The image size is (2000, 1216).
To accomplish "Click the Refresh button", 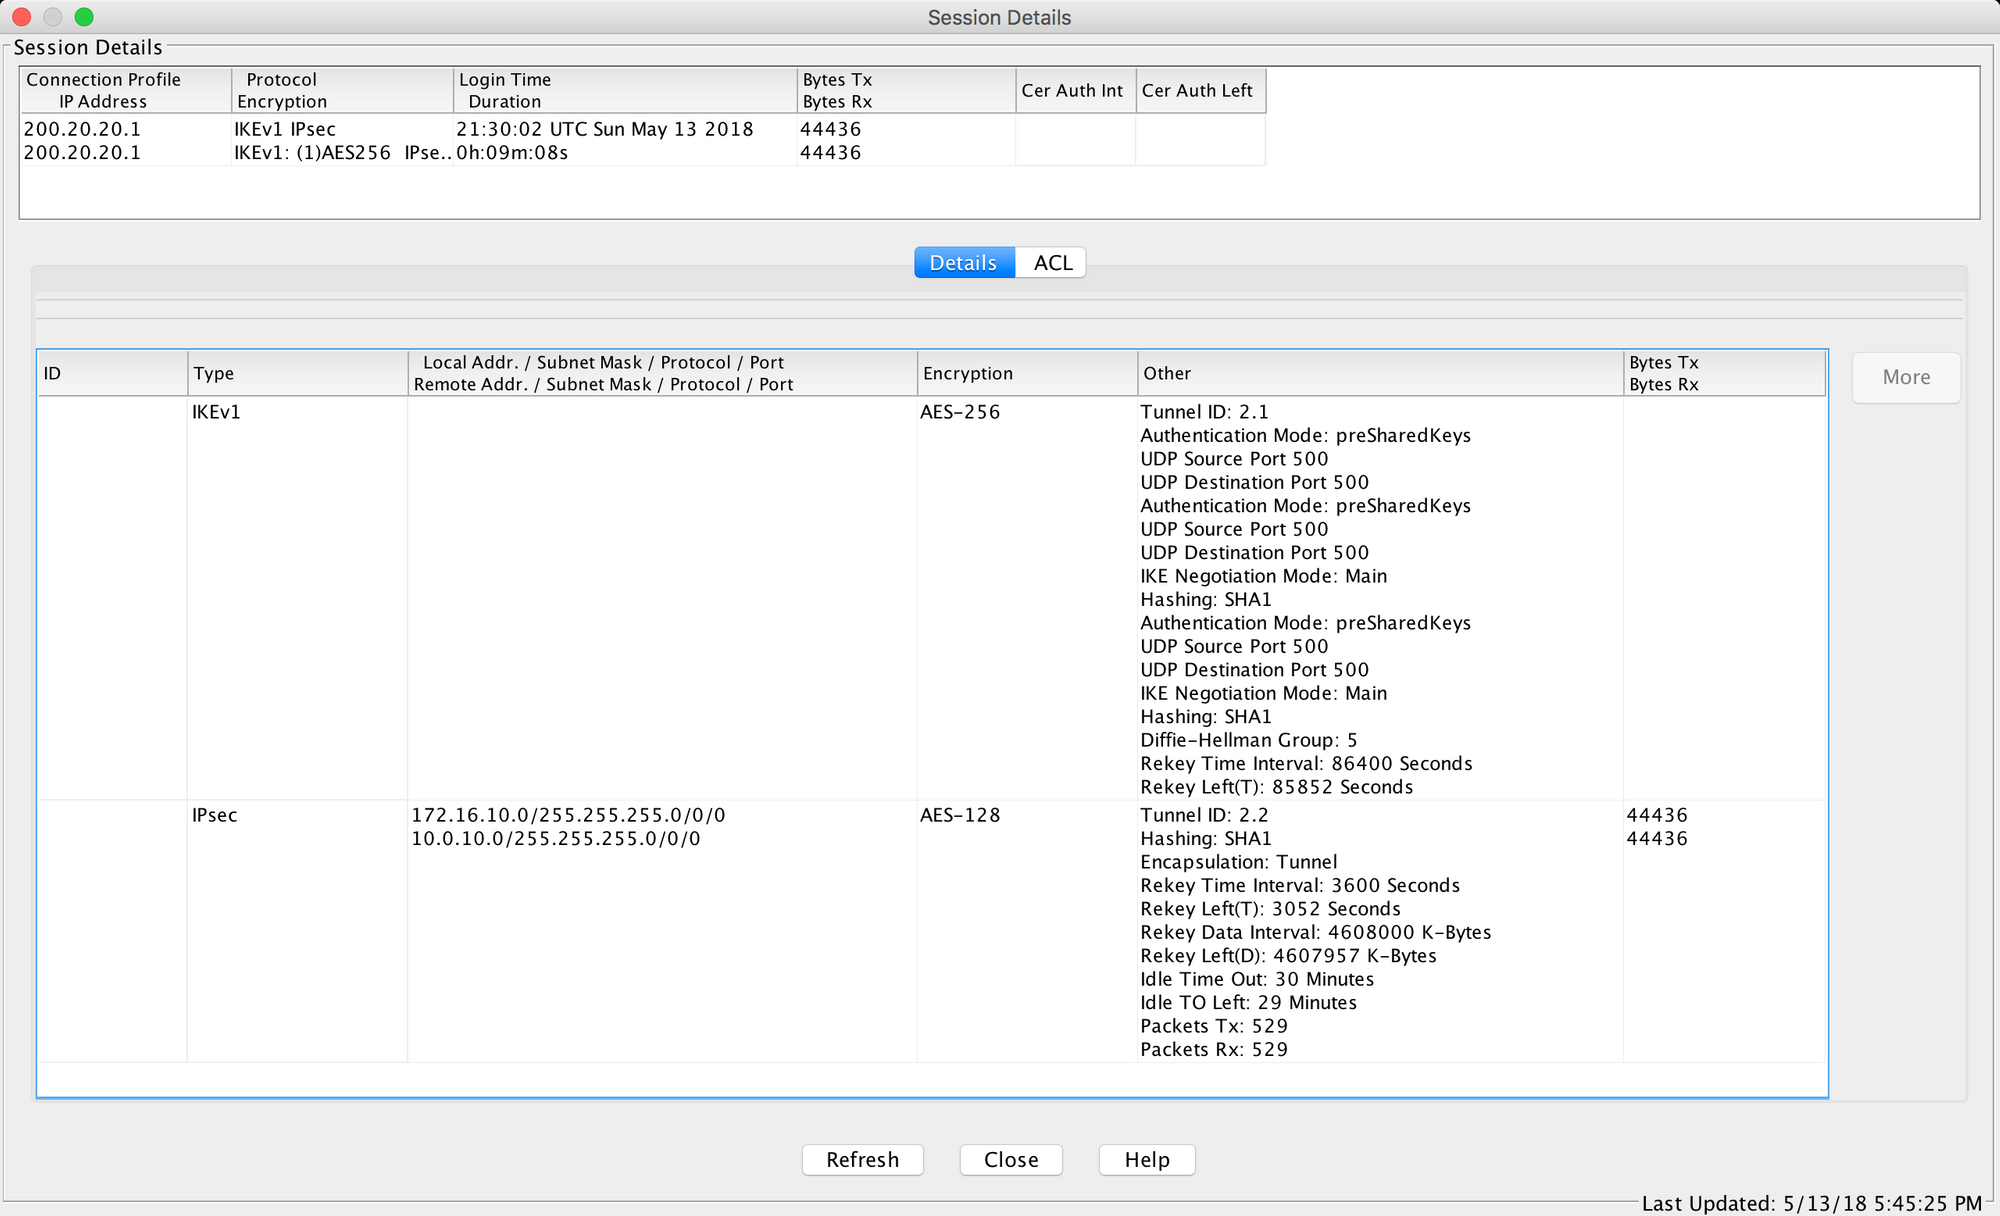I will coord(862,1160).
